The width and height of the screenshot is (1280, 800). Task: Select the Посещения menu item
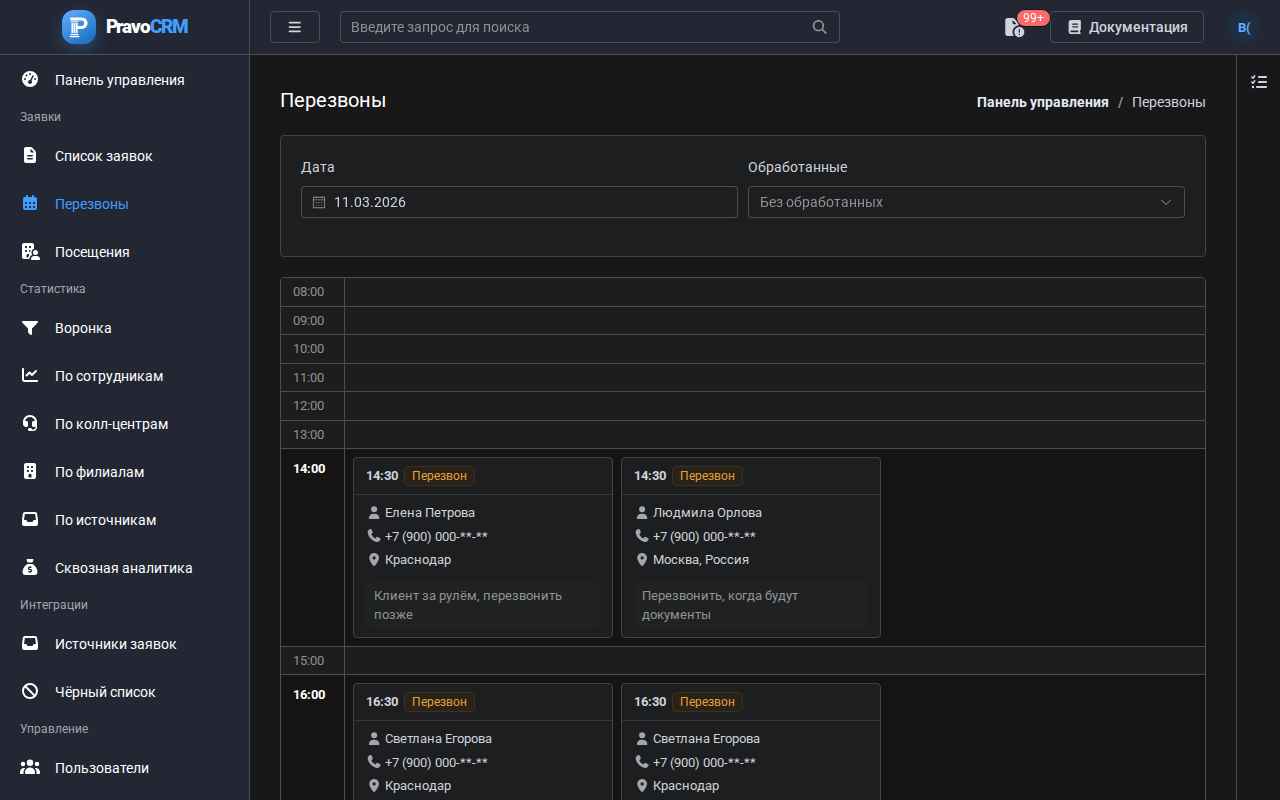(124, 252)
